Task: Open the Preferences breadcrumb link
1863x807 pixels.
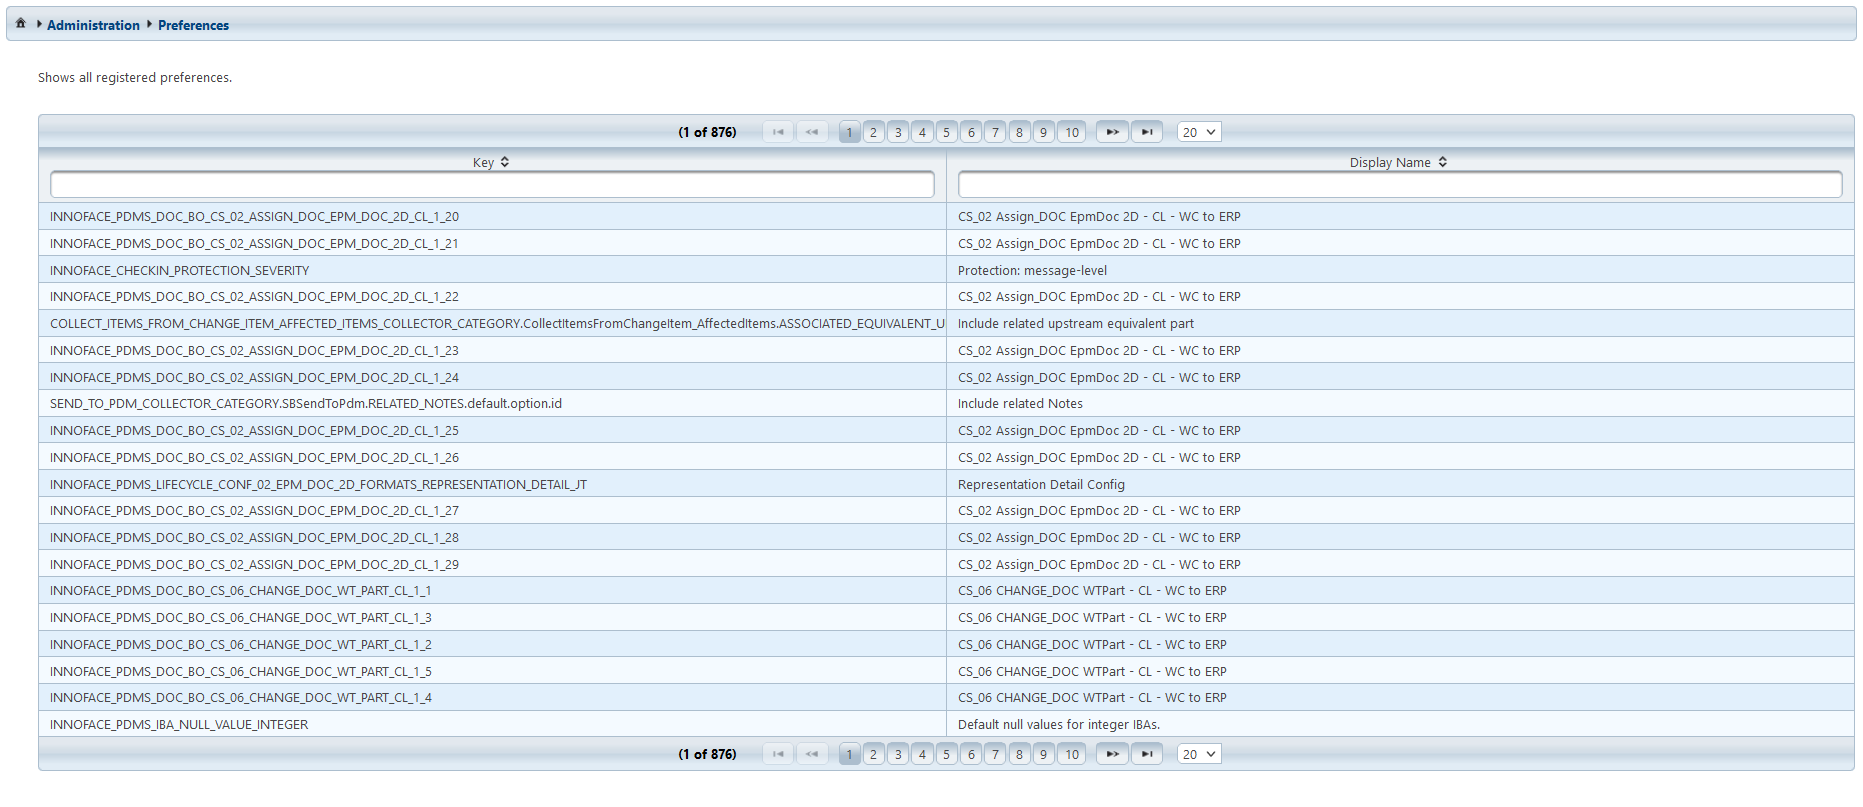Action: click(193, 25)
